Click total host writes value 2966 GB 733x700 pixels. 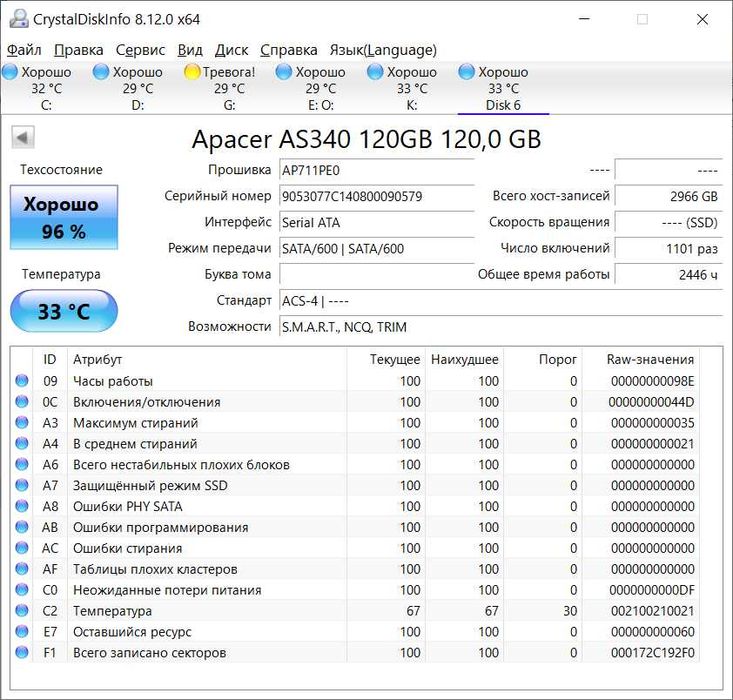tap(668, 196)
